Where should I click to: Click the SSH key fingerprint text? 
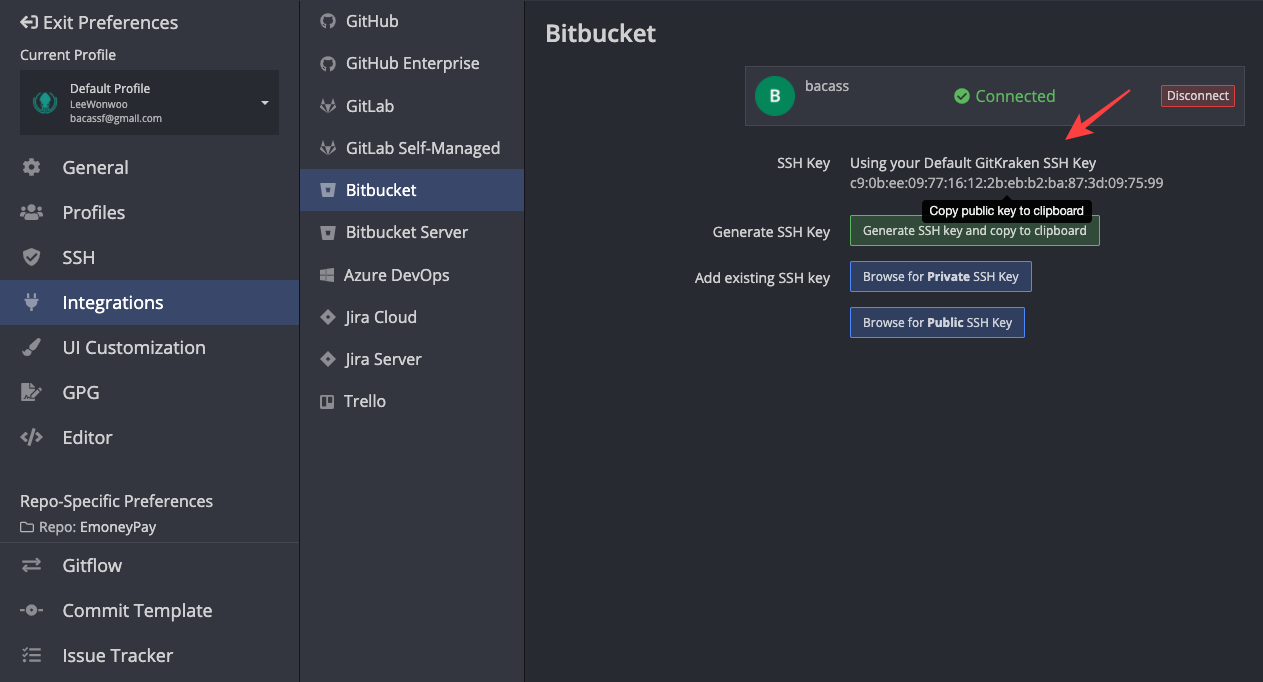pos(1006,183)
